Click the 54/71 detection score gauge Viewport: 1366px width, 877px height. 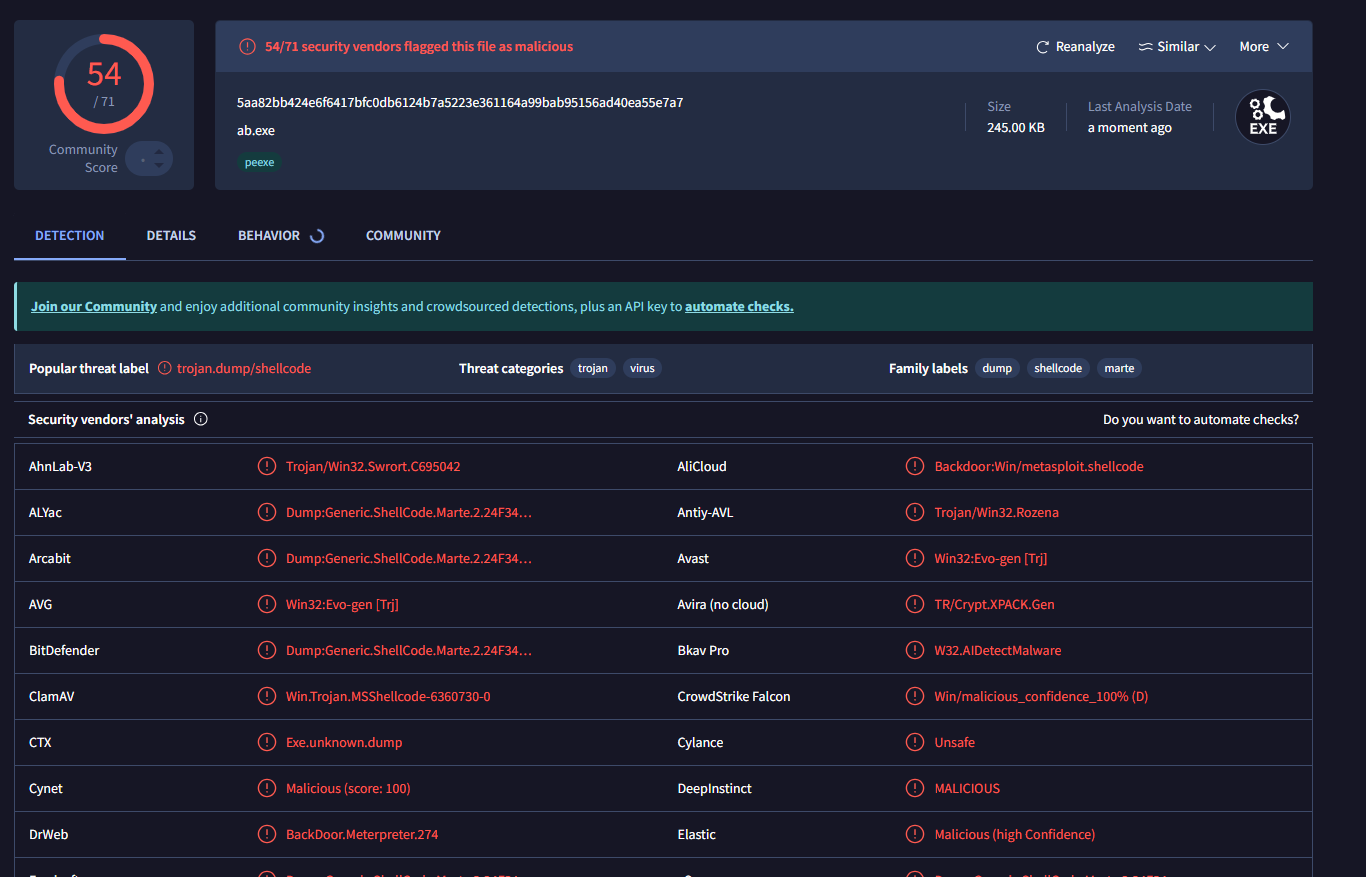point(104,84)
